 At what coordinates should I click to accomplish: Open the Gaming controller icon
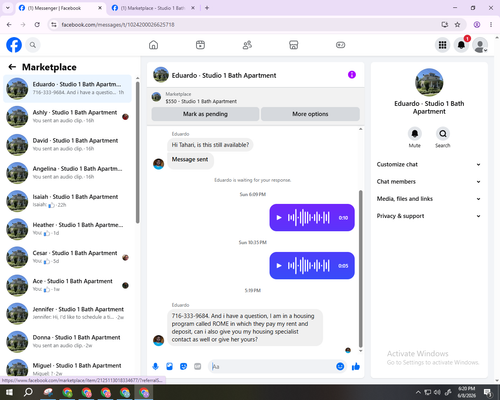point(340,45)
